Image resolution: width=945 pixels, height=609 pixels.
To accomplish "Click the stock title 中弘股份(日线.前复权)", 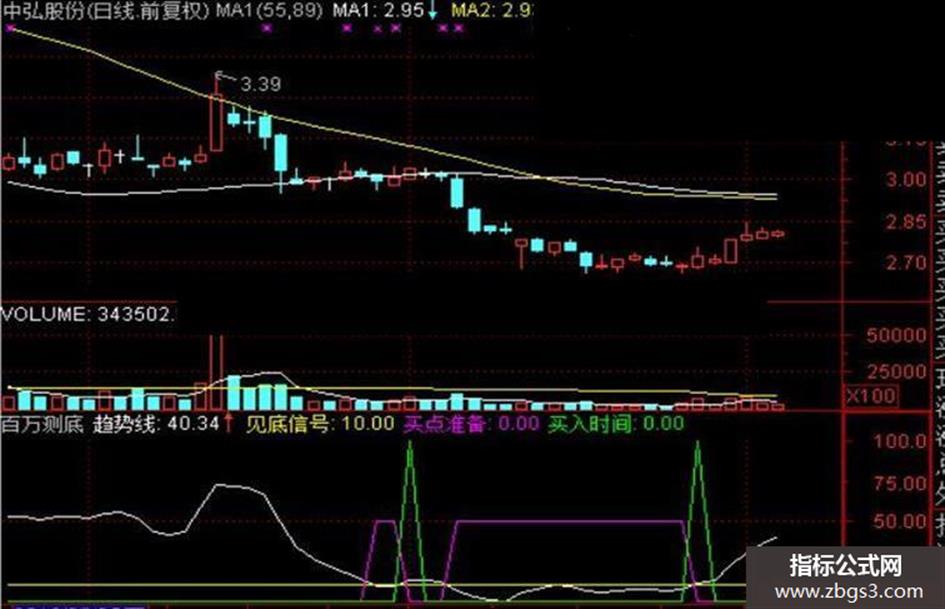I will click(x=106, y=11).
